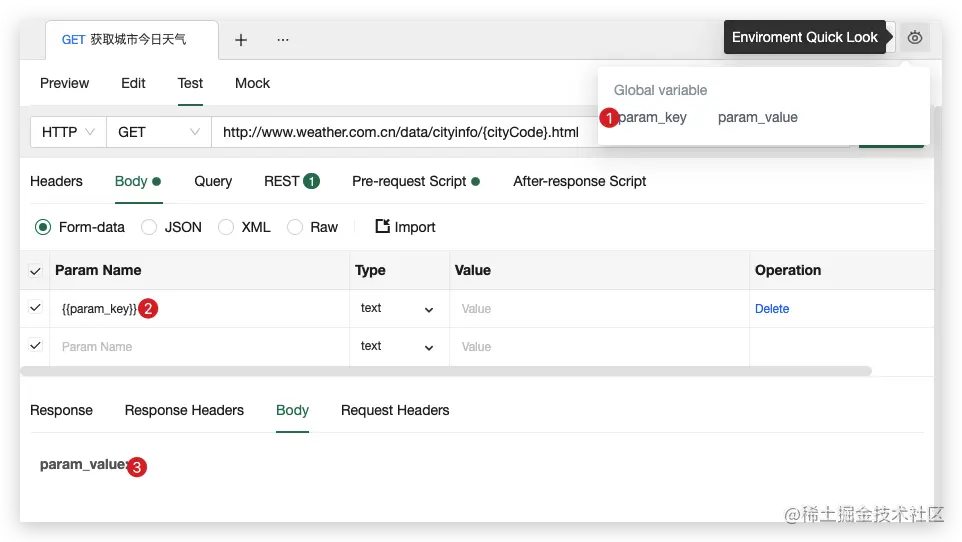
Task: Click the Value column header
Action: [472, 270]
